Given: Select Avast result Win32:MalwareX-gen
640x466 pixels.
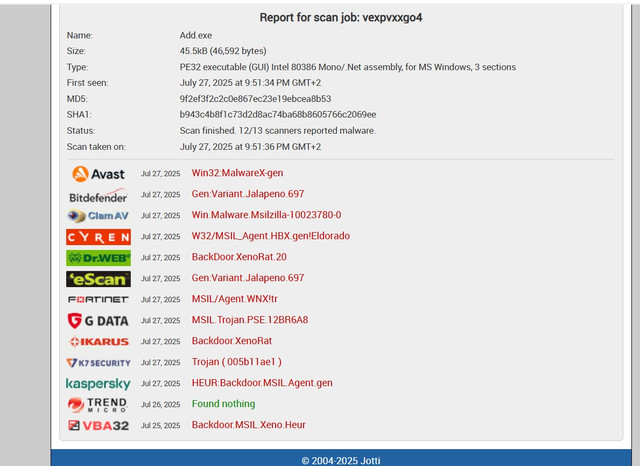Looking at the screenshot, I should 238,173.
